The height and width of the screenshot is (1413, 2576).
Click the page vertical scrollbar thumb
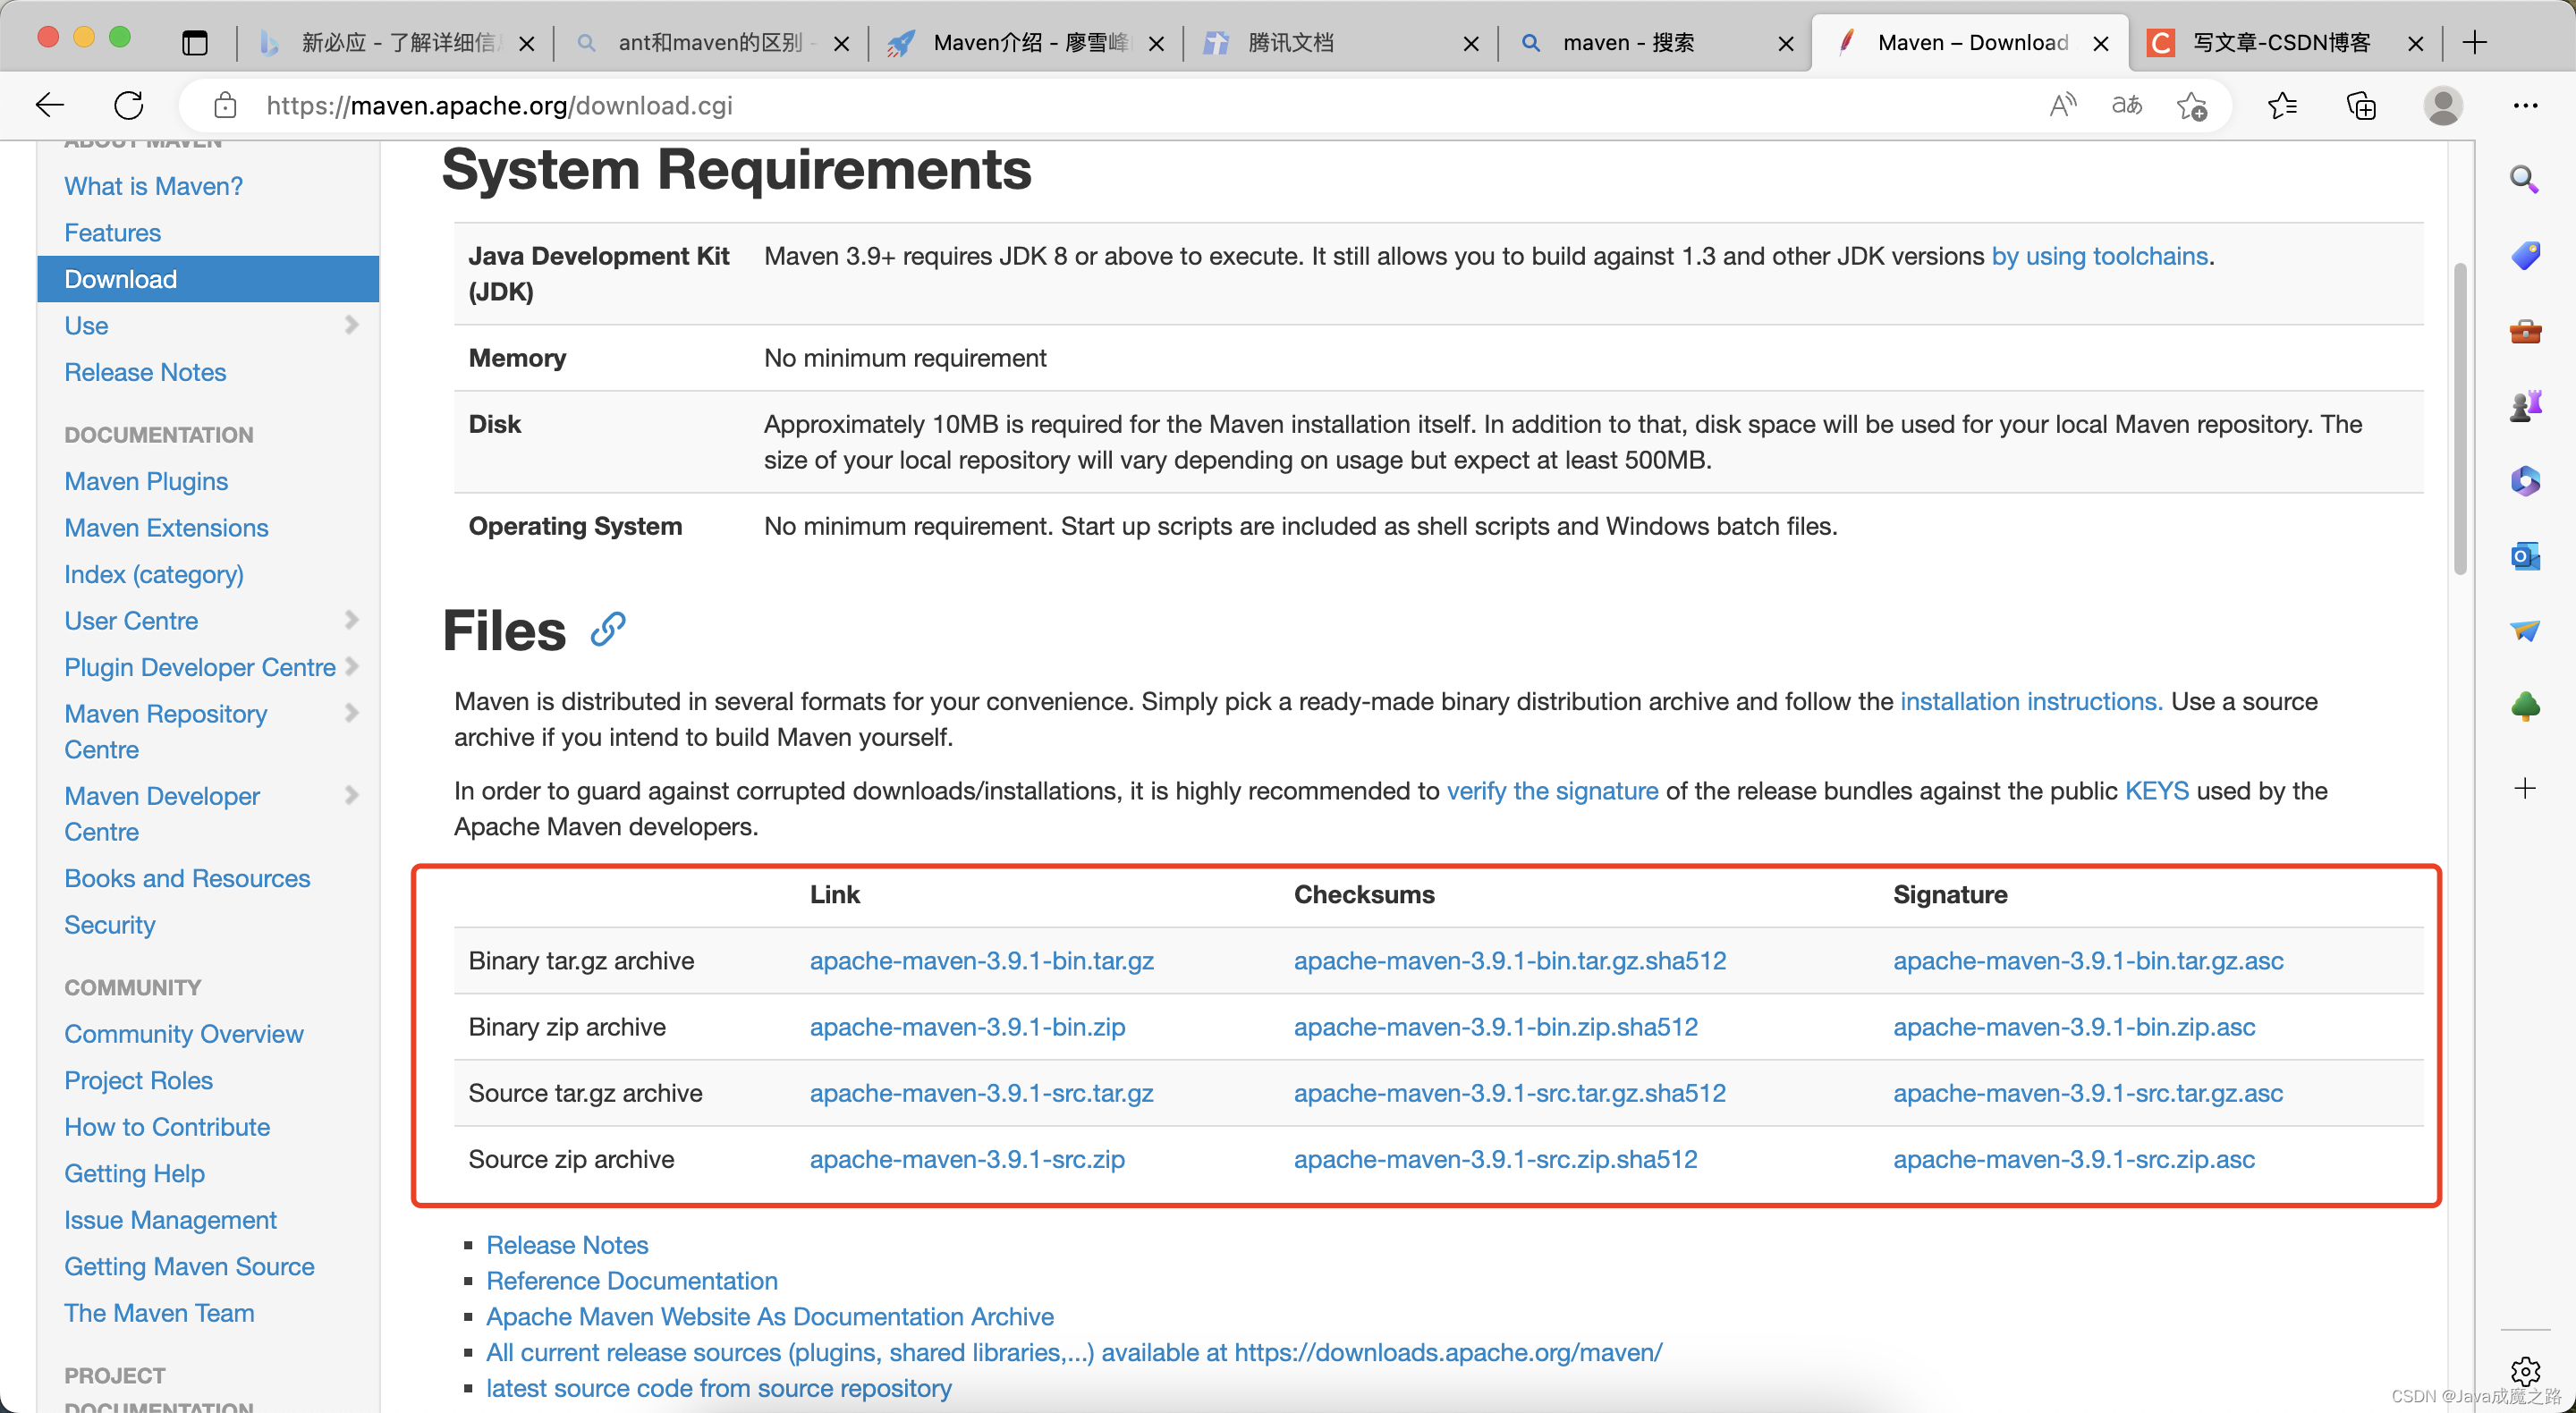tap(2459, 418)
